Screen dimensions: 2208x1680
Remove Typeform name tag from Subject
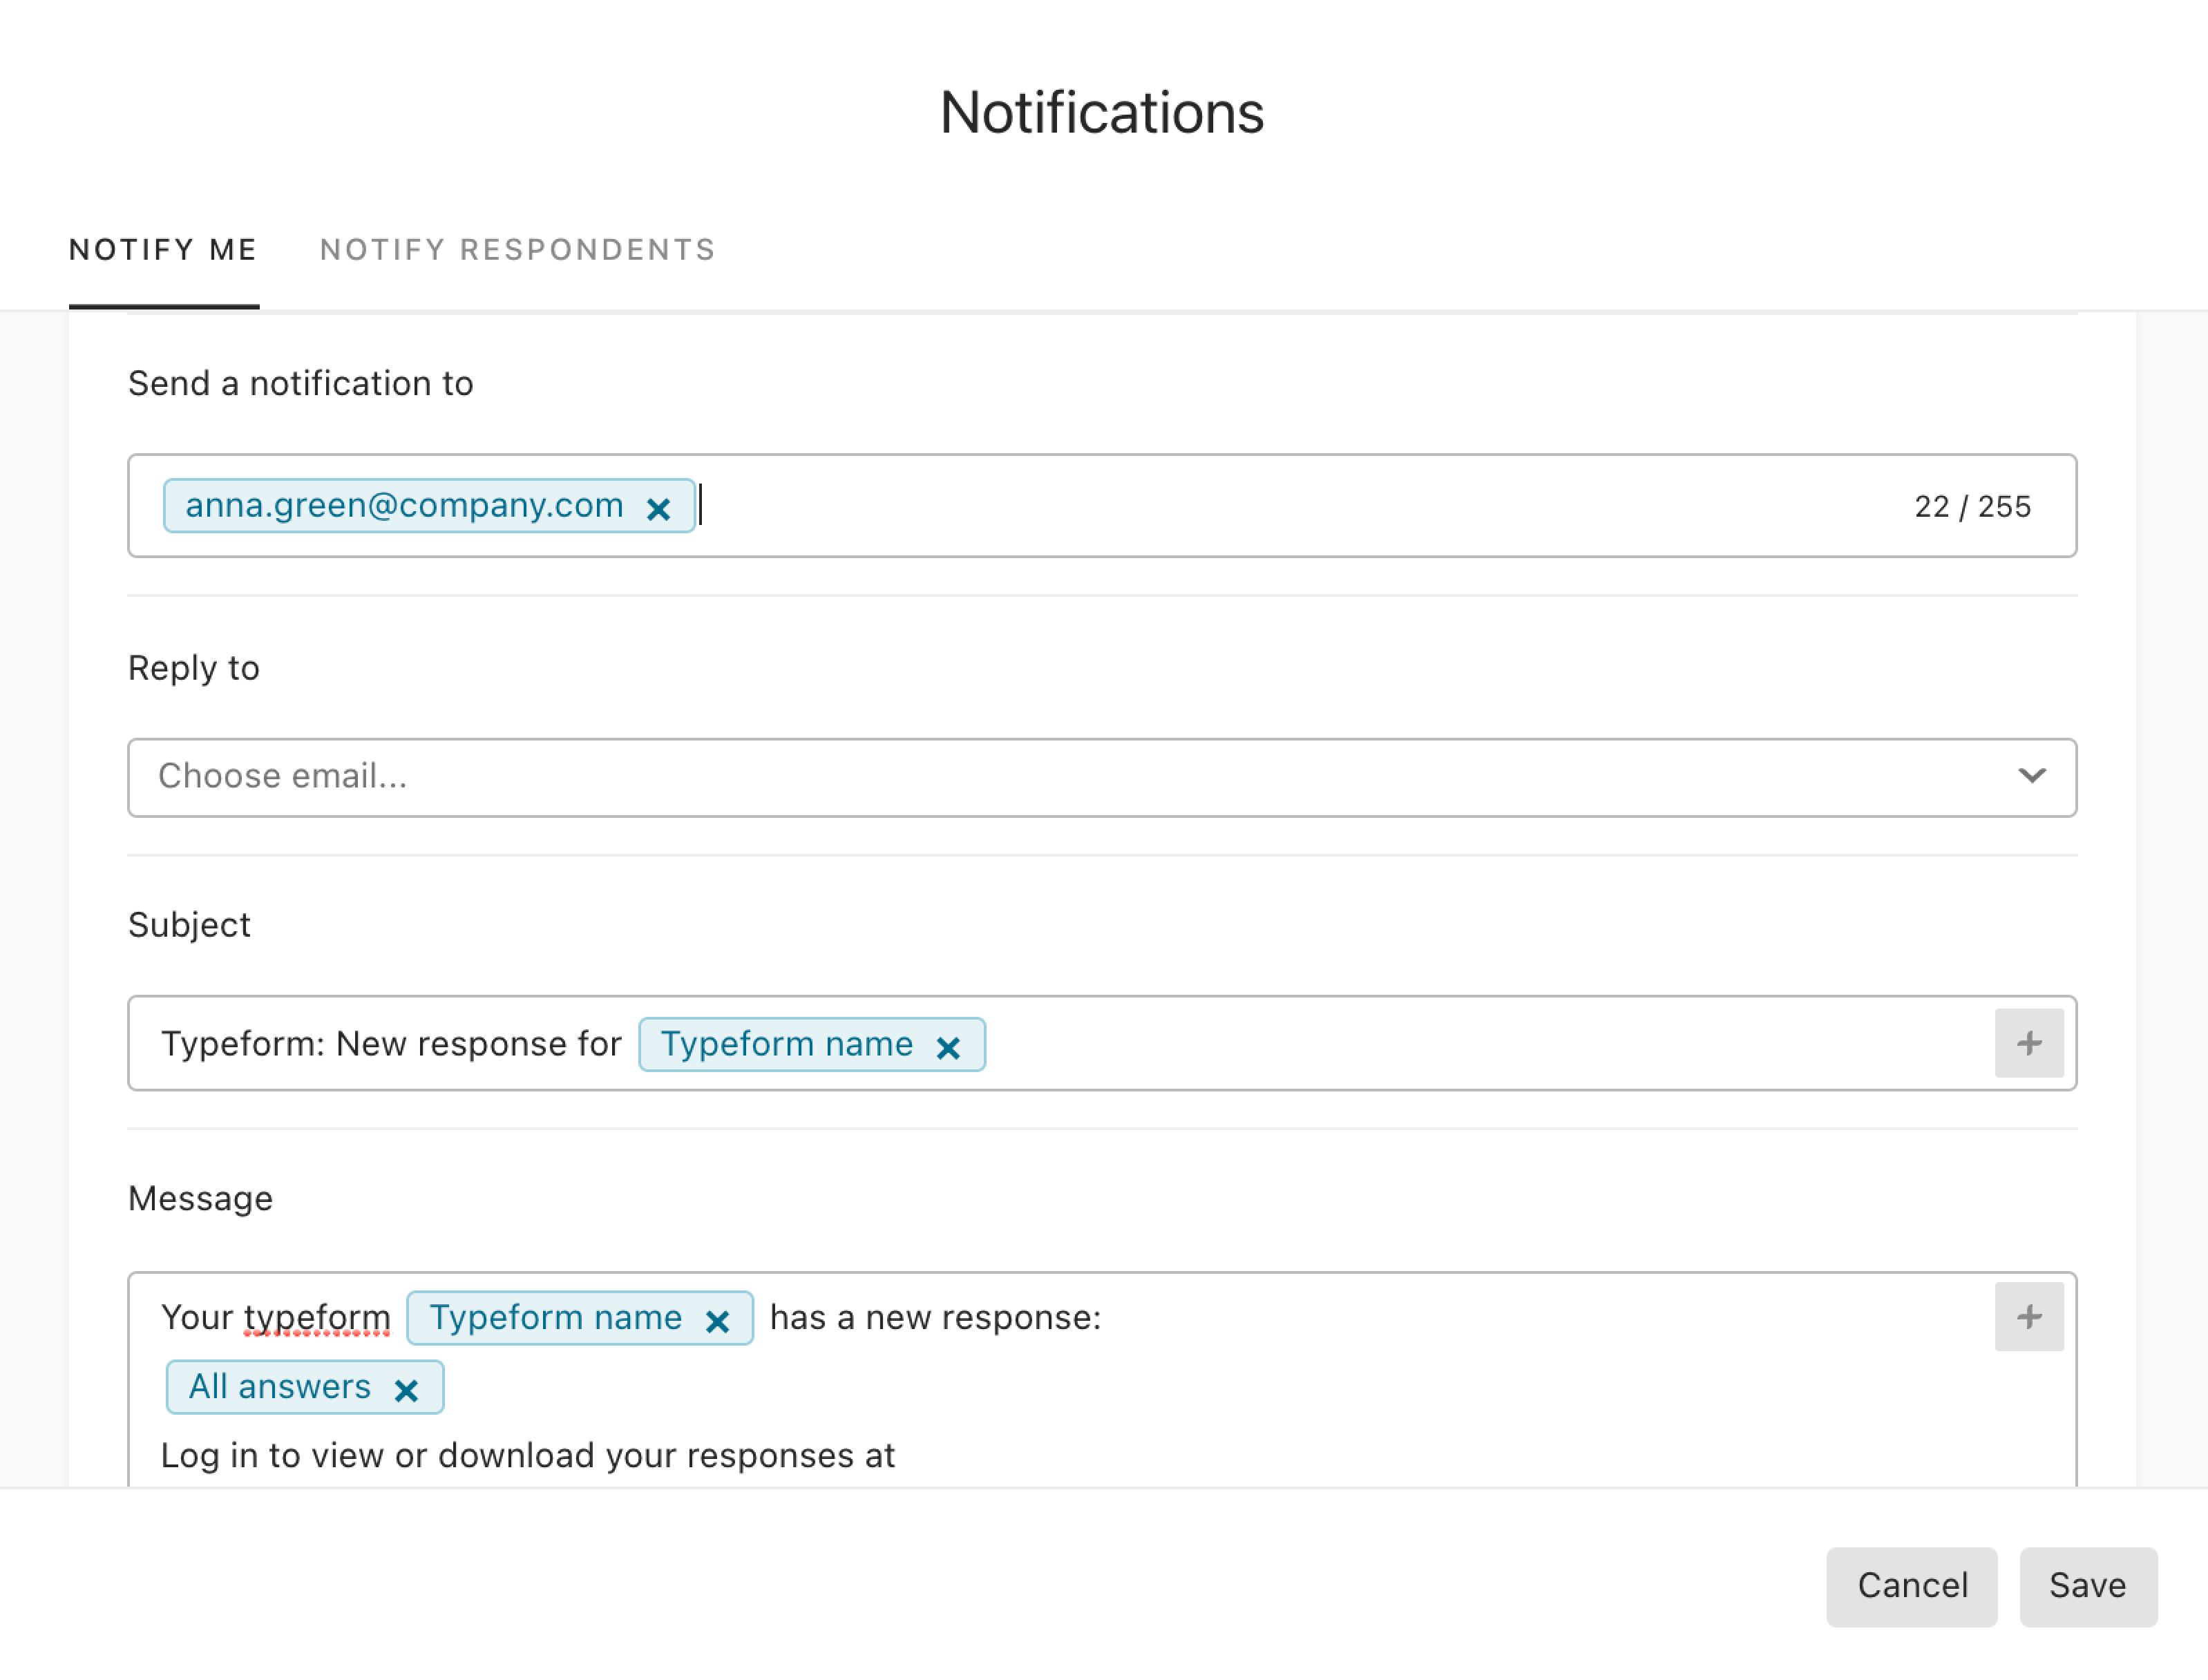click(x=948, y=1047)
